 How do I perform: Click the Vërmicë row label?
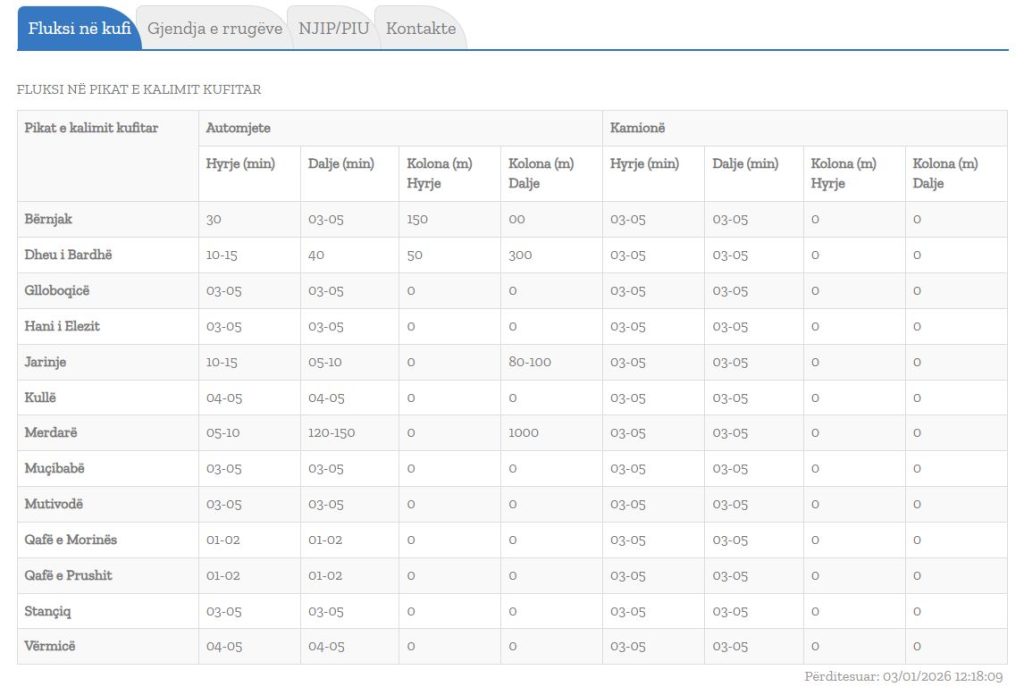[x=49, y=646]
